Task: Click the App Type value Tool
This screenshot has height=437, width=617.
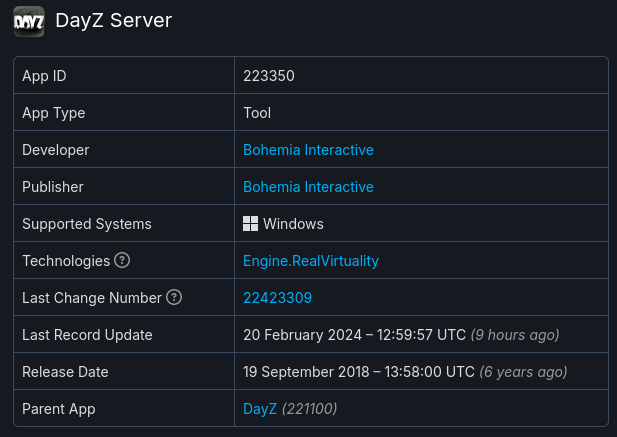Action: point(257,113)
